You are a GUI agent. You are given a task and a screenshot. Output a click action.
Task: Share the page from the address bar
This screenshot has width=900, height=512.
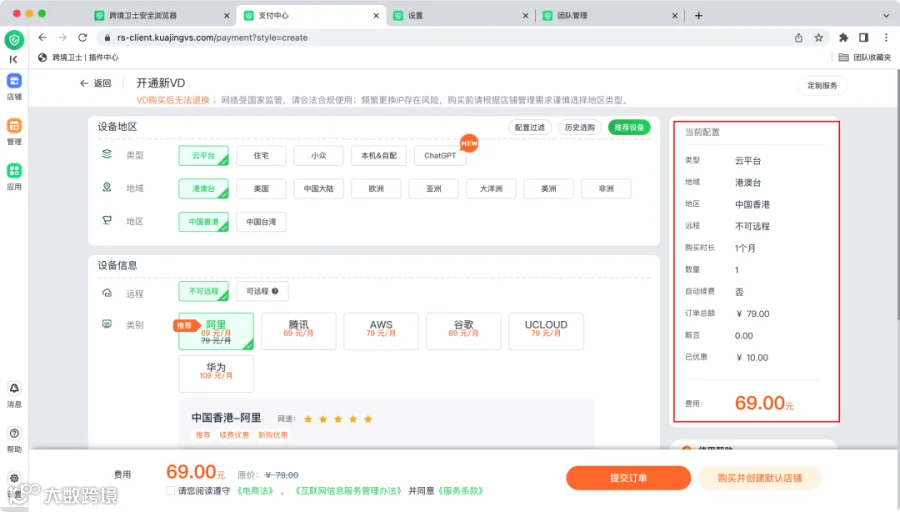798,37
